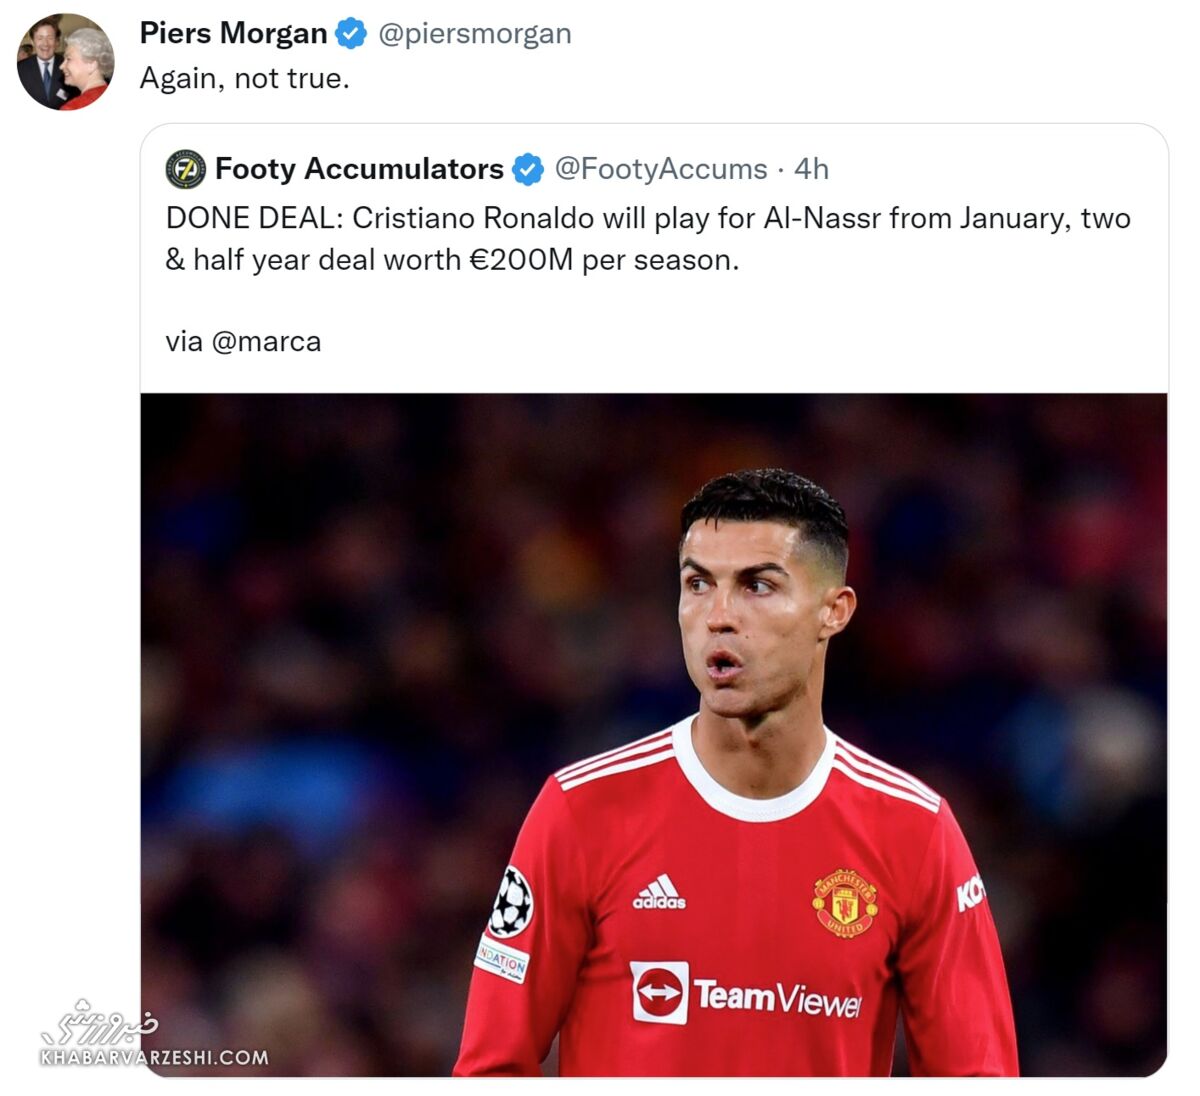Click the 4h timestamp
The height and width of the screenshot is (1096, 1200).
point(811,169)
